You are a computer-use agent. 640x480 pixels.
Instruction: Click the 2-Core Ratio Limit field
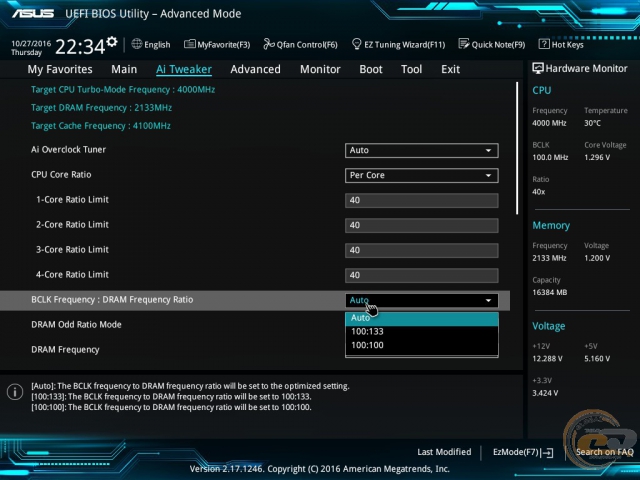coord(422,225)
